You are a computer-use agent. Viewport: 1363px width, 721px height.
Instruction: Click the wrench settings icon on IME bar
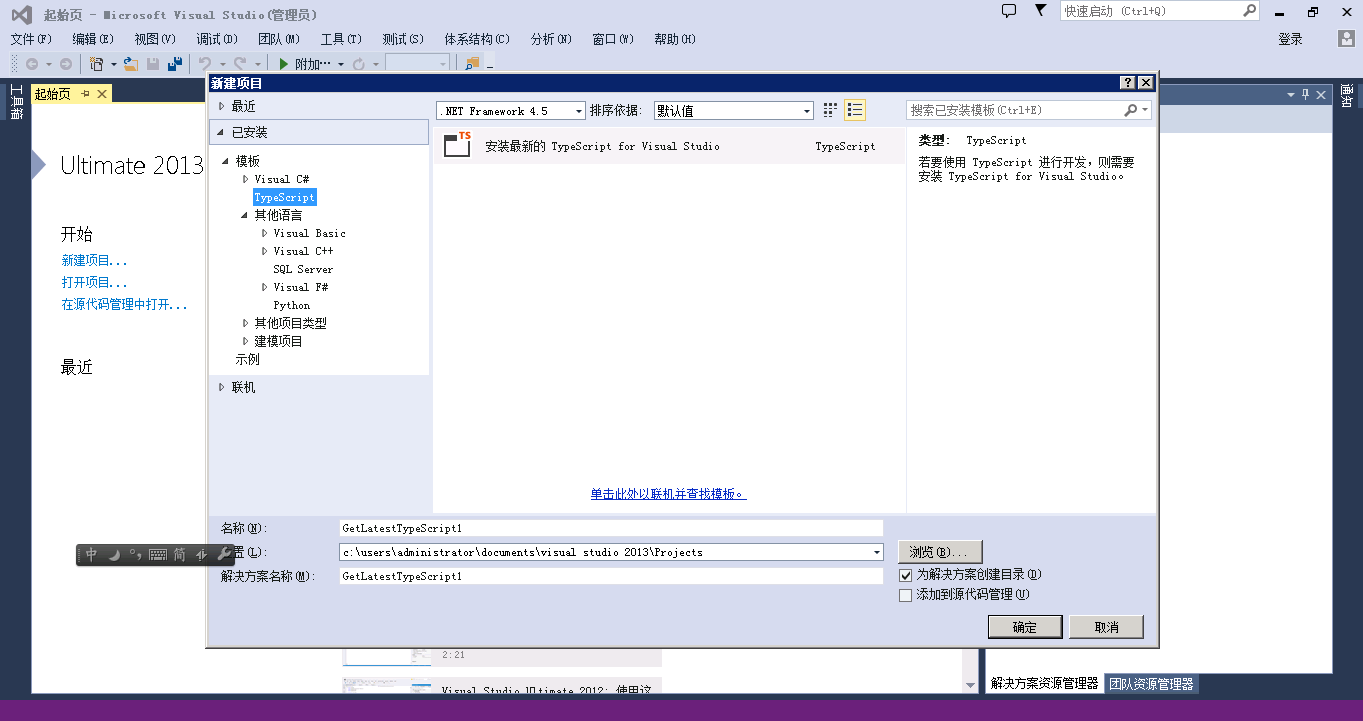coord(224,554)
